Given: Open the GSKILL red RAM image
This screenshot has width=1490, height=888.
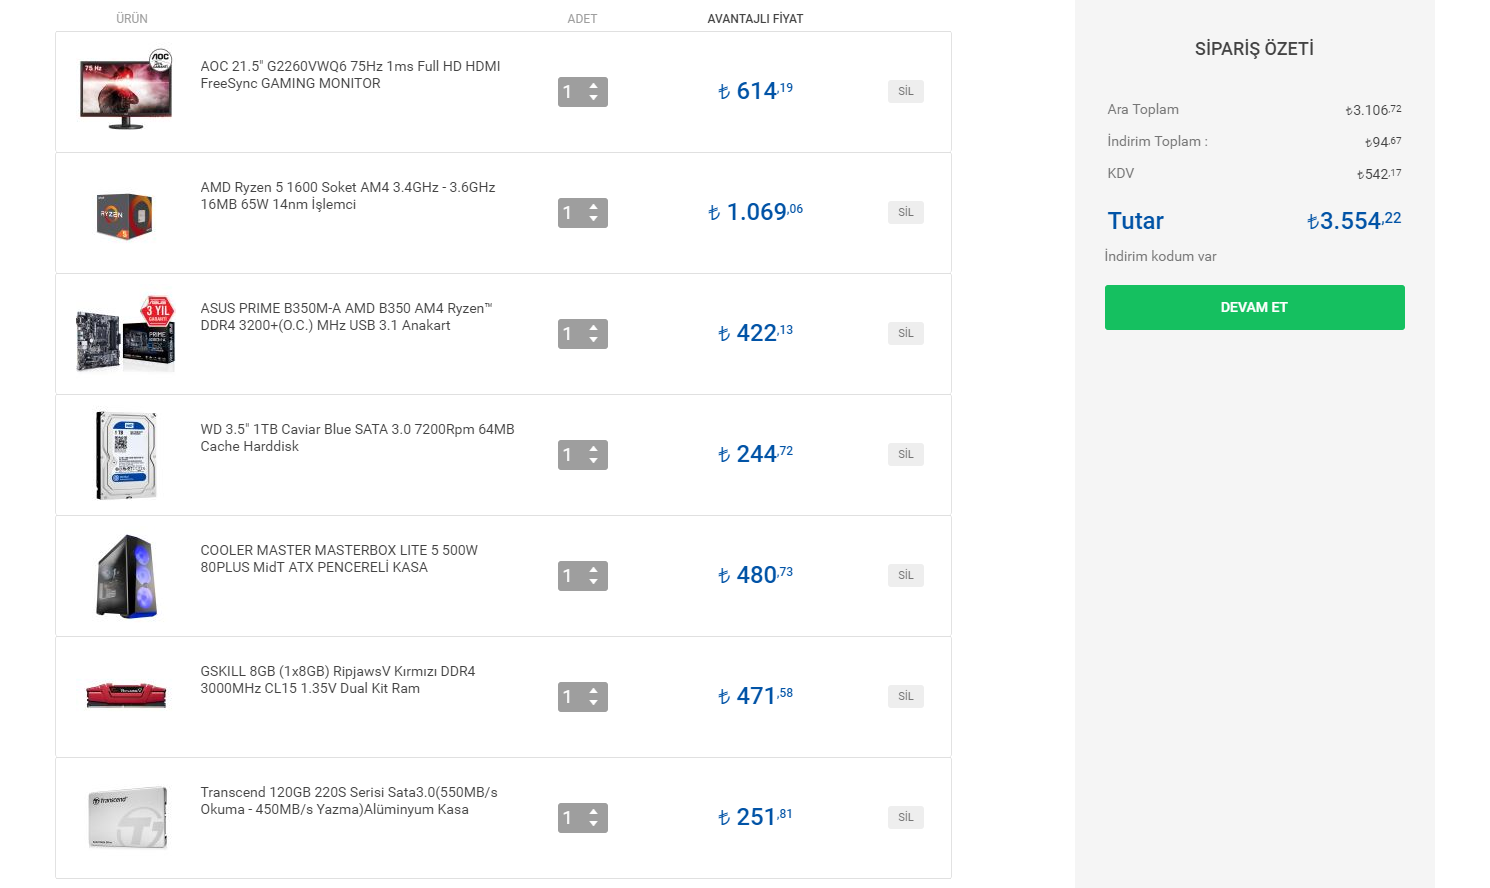Looking at the screenshot, I should (x=126, y=695).
